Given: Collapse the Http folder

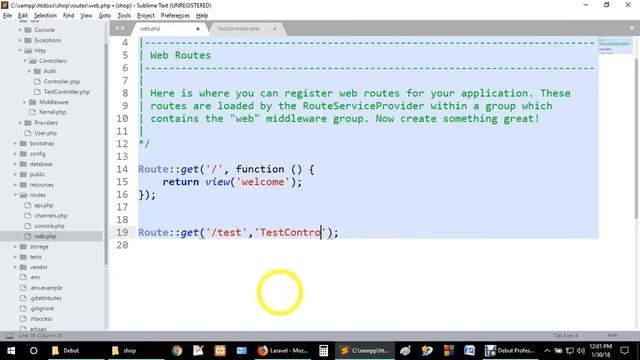Looking at the screenshot, I should [20, 51].
